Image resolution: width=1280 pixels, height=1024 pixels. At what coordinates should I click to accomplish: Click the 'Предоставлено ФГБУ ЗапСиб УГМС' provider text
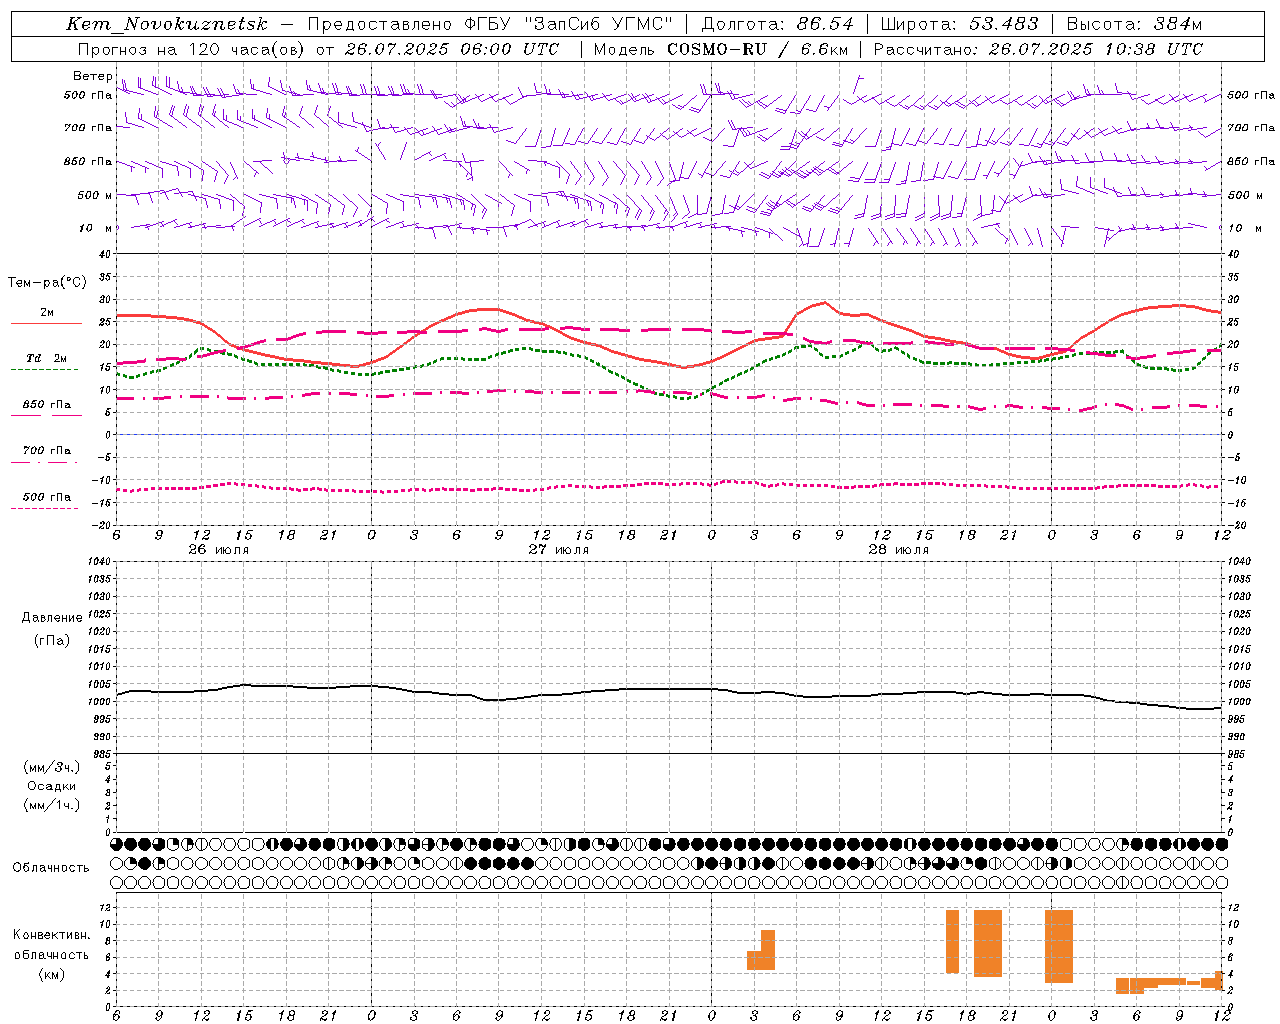point(490,24)
